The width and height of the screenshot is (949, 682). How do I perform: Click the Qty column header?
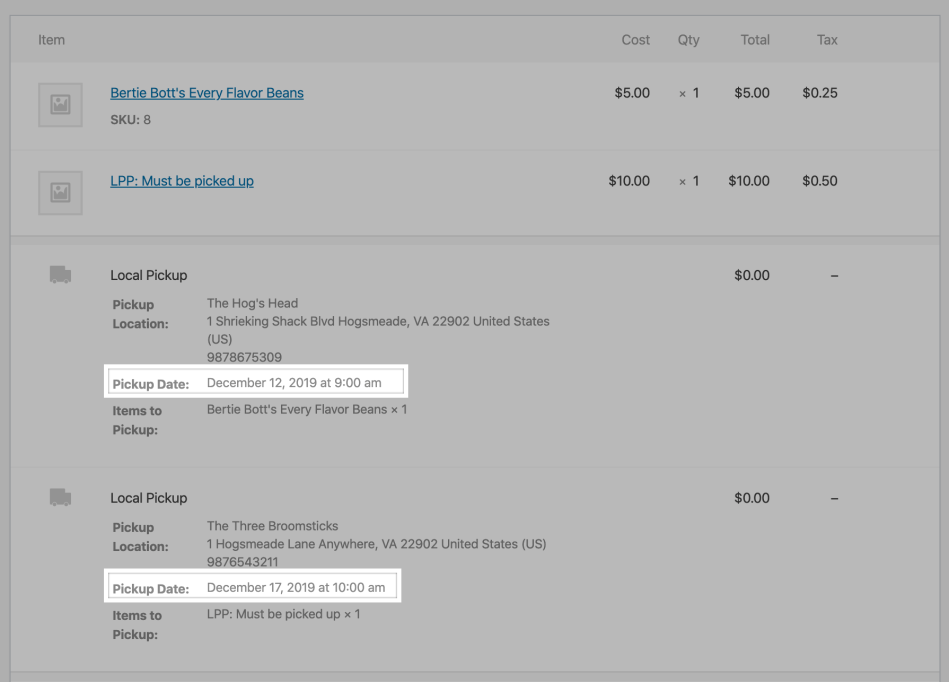tap(688, 40)
